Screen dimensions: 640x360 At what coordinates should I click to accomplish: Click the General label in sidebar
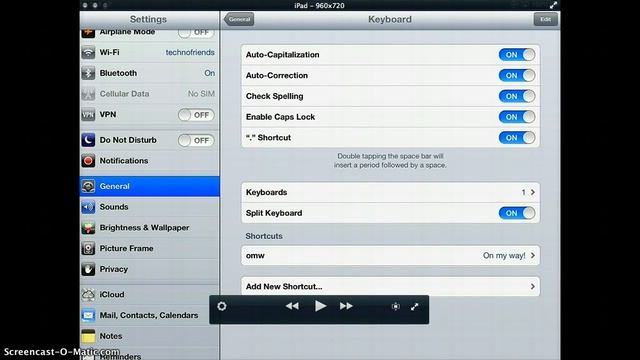114,186
